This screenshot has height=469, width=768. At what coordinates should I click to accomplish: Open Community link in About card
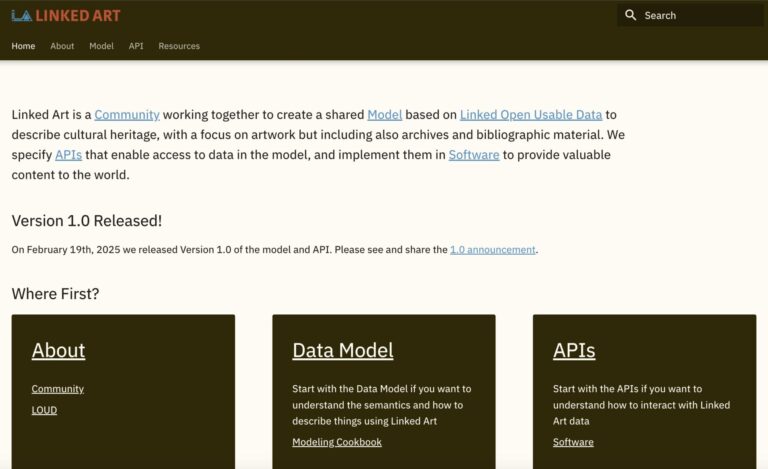click(x=58, y=389)
